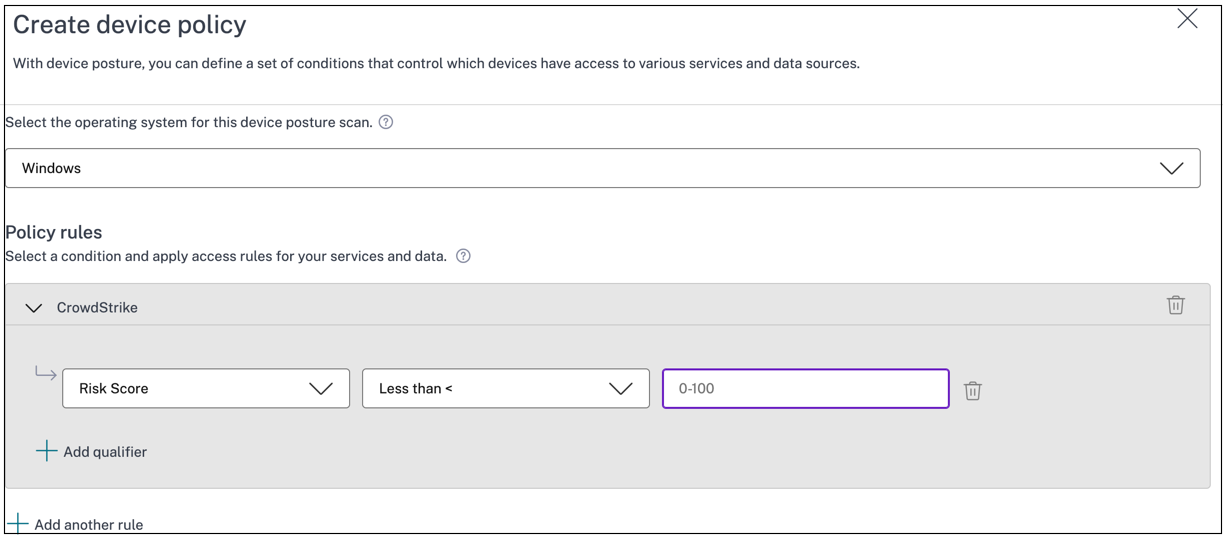Click the plus icon beside Add qualifier
This screenshot has width=1223, height=536.
tap(46, 451)
